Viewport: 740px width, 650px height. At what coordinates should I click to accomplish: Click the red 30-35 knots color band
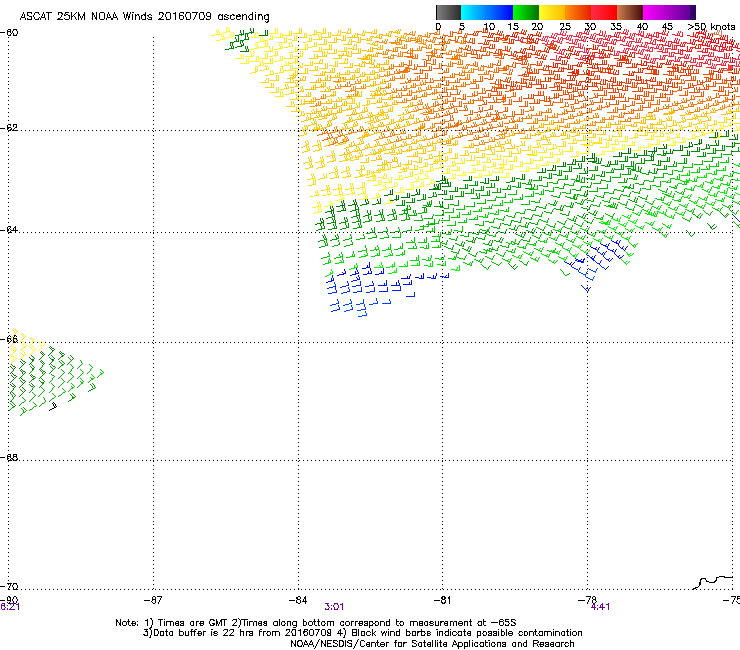click(604, 12)
